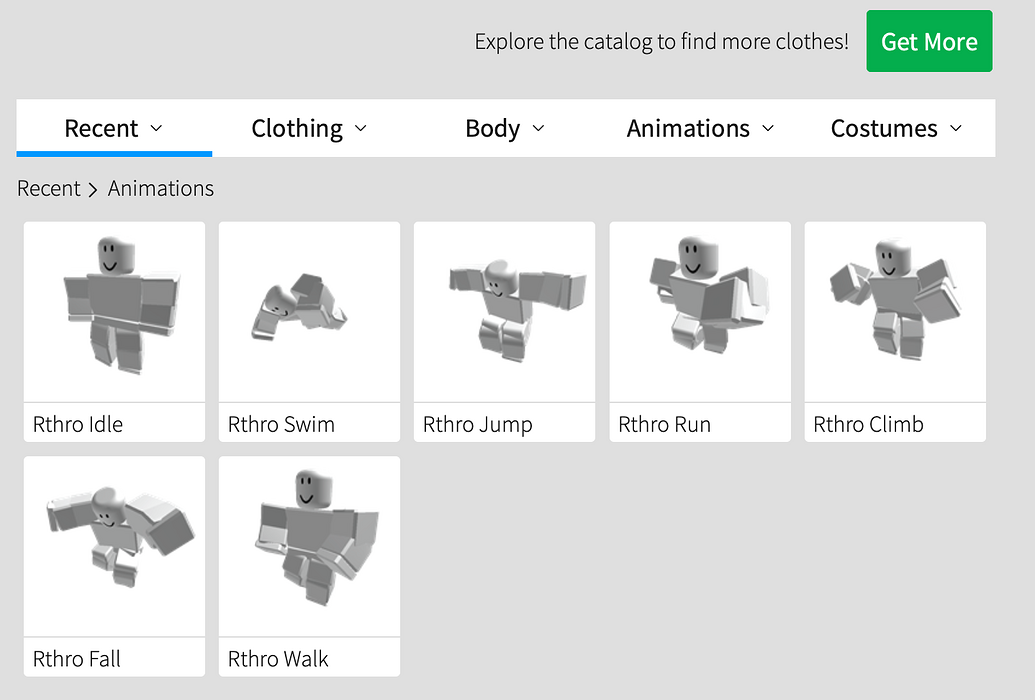
Task: Select the Animations tab
Action: [688, 128]
